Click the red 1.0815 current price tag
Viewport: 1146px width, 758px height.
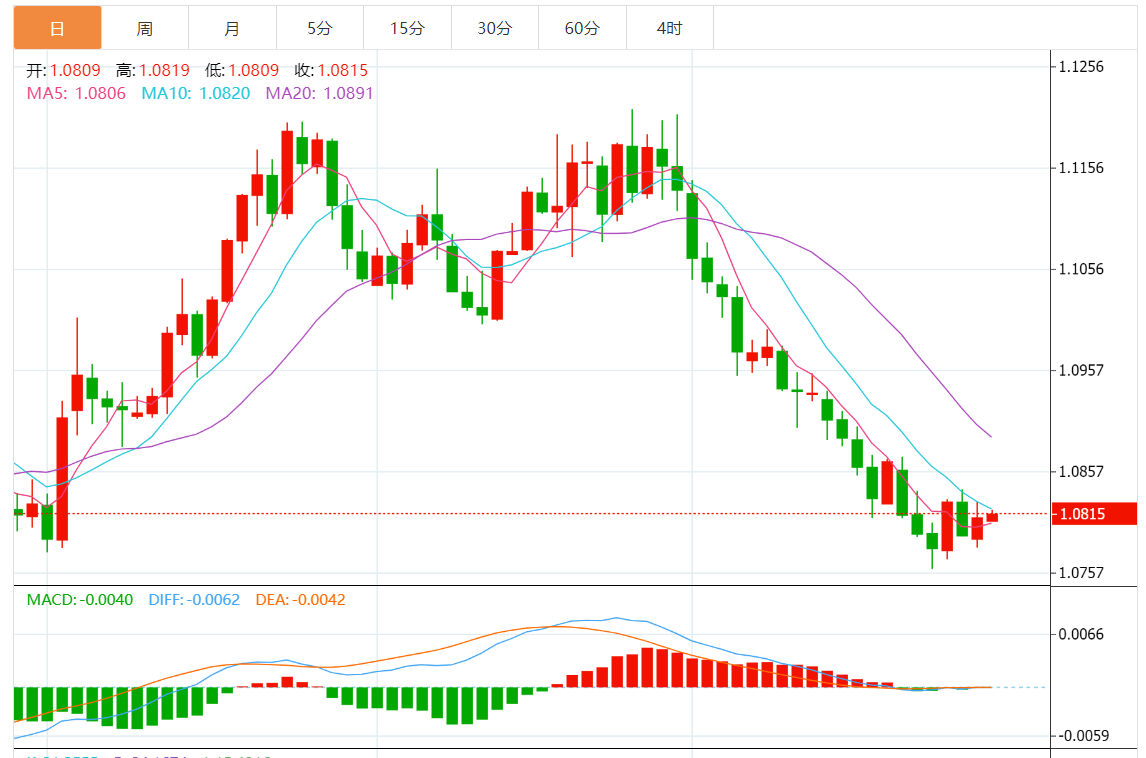[1094, 514]
